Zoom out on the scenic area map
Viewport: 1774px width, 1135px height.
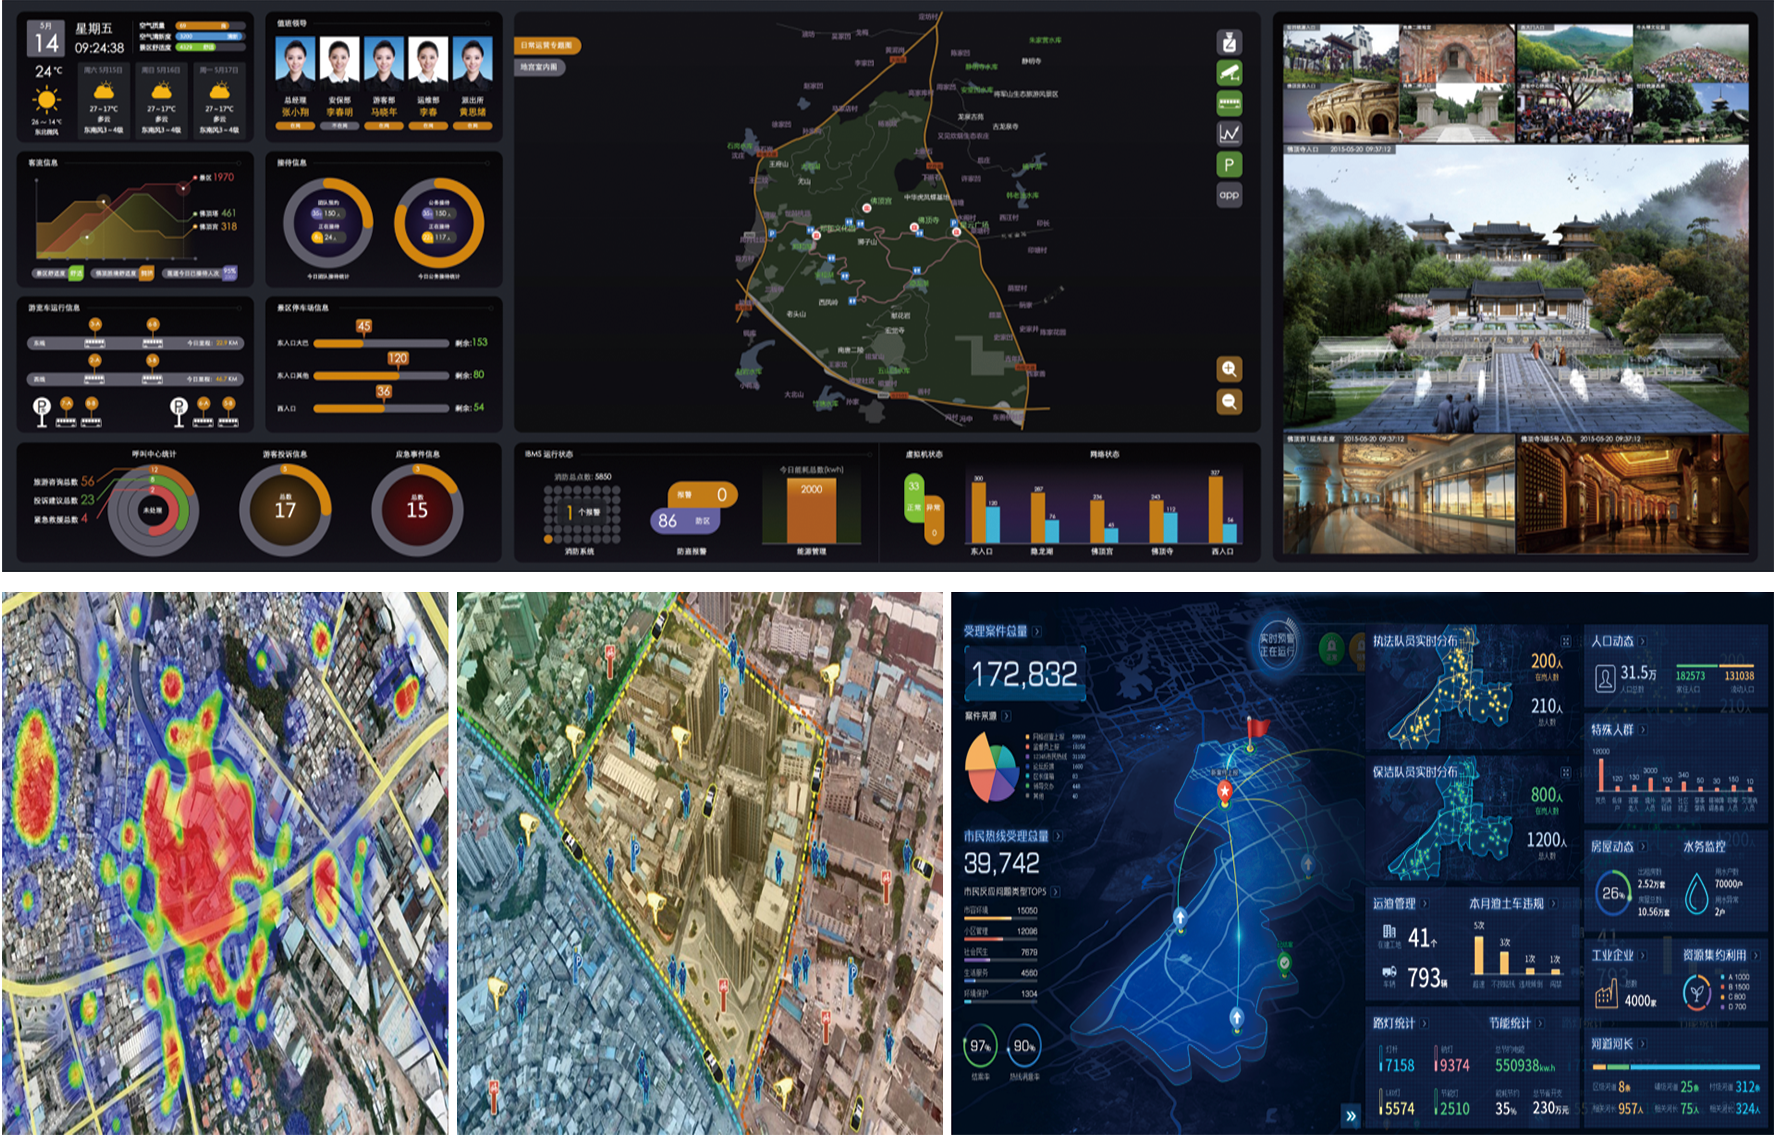coord(1229,401)
